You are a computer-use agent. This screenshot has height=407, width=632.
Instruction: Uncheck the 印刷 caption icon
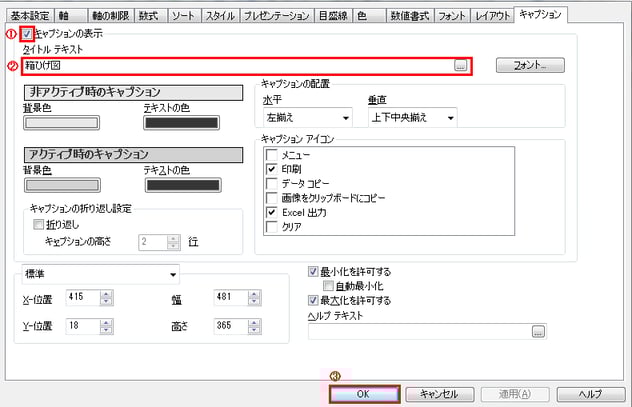coord(272,169)
